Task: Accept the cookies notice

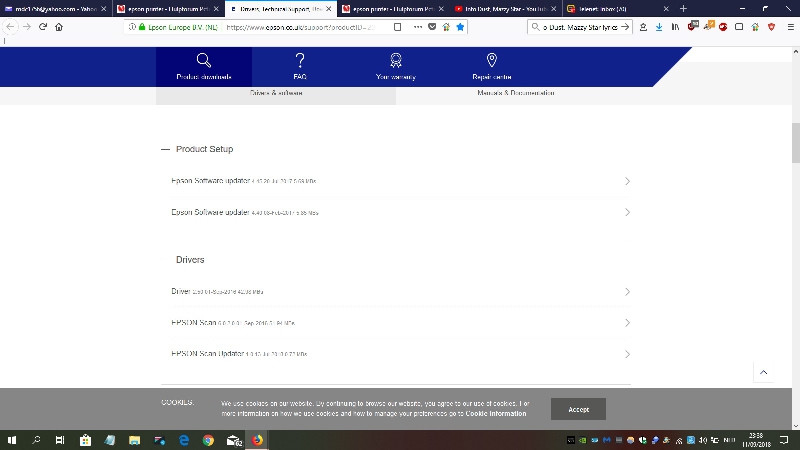Action: (578, 409)
